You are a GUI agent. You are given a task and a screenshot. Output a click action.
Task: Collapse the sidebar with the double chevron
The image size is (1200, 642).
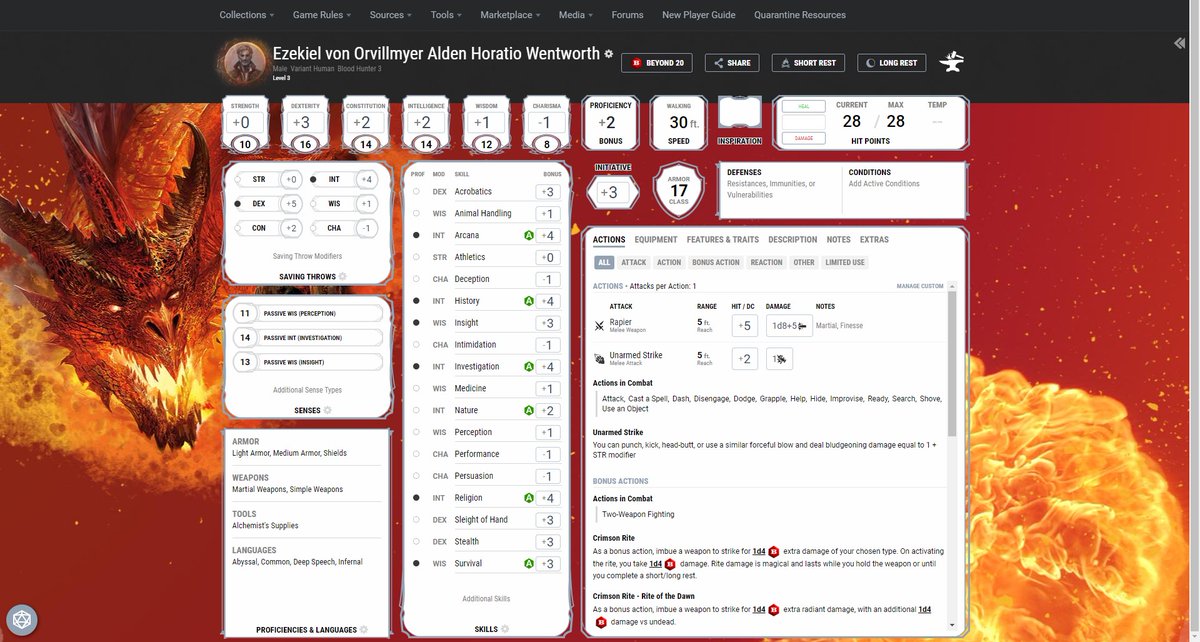tap(1180, 44)
